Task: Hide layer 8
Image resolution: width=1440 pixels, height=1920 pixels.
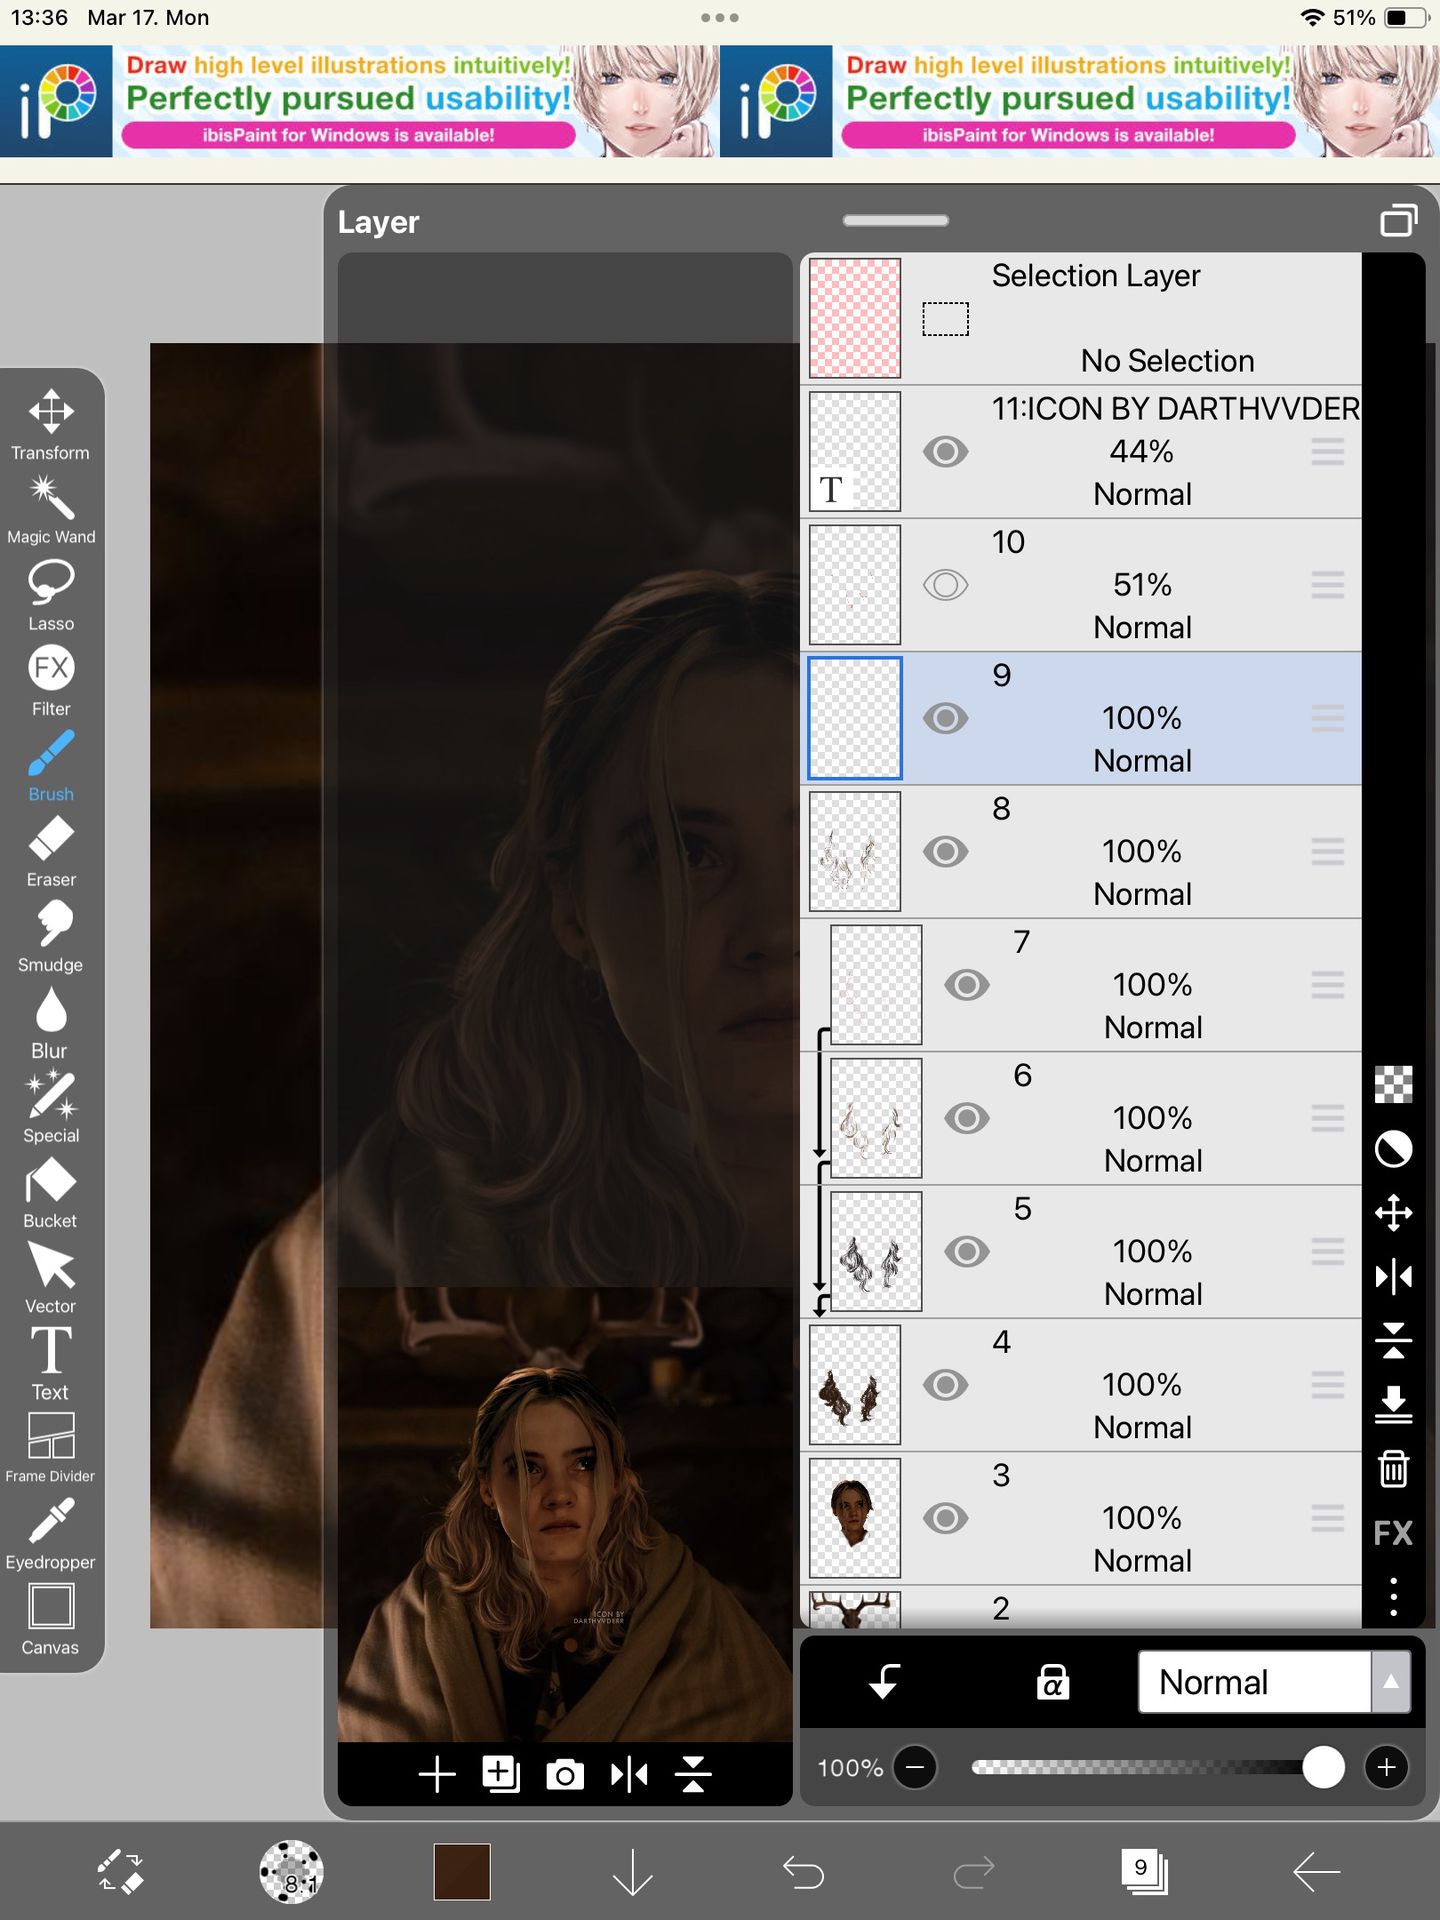Action: point(946,852)
